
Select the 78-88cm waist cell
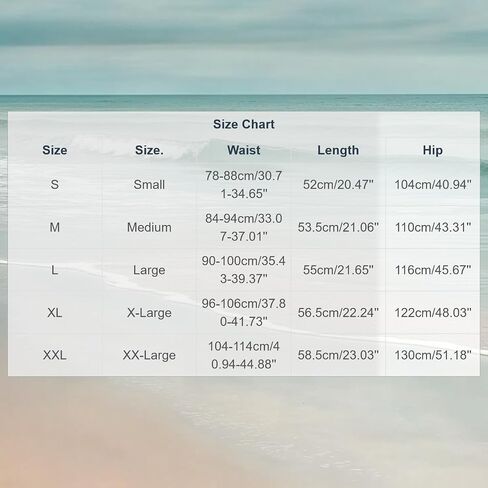pos(244,184)
